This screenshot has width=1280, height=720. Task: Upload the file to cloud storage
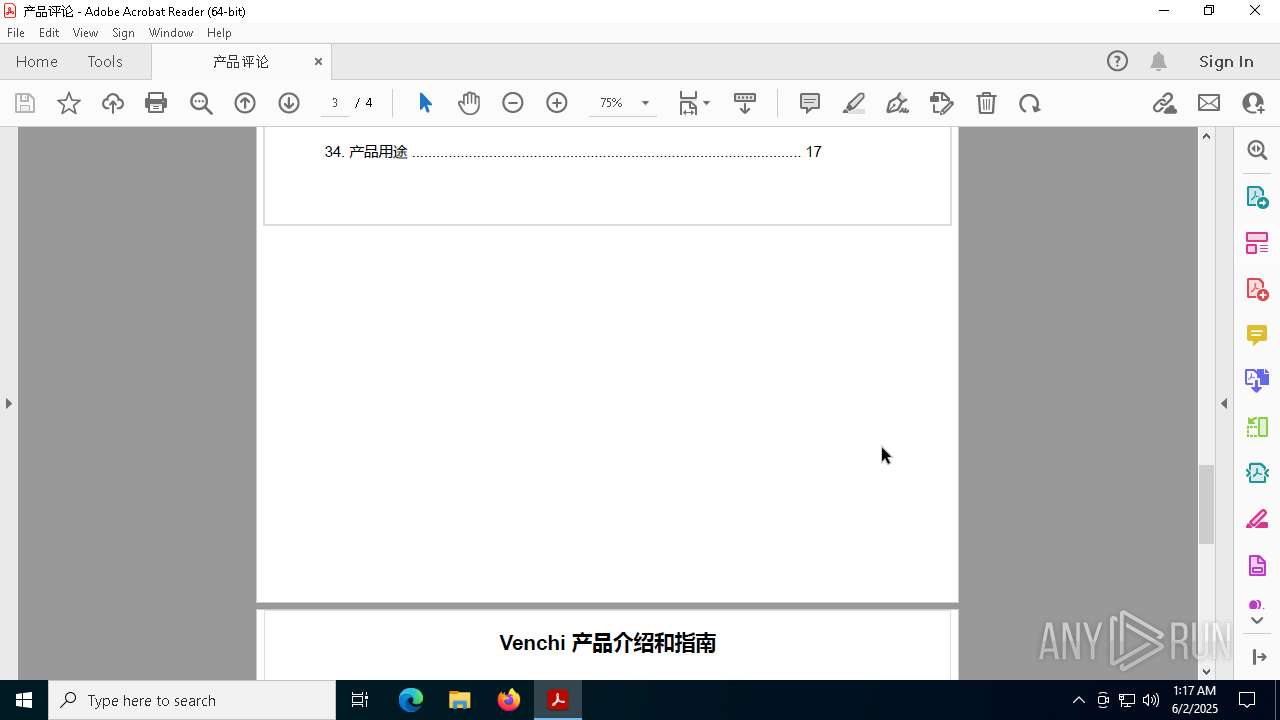[112, 103]
